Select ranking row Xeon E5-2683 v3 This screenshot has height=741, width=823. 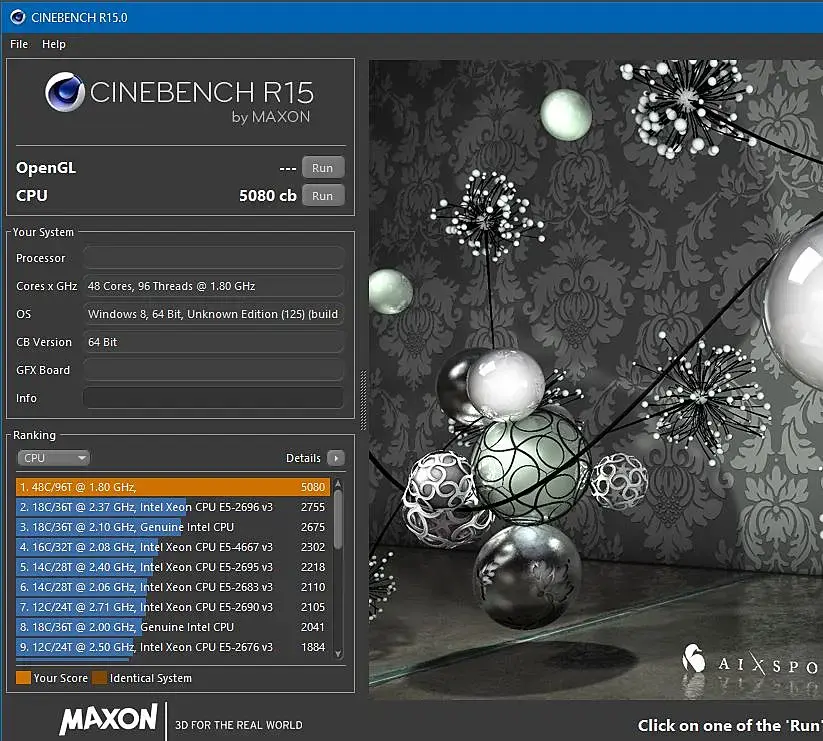pyautogui.click(x=173, y=587)
